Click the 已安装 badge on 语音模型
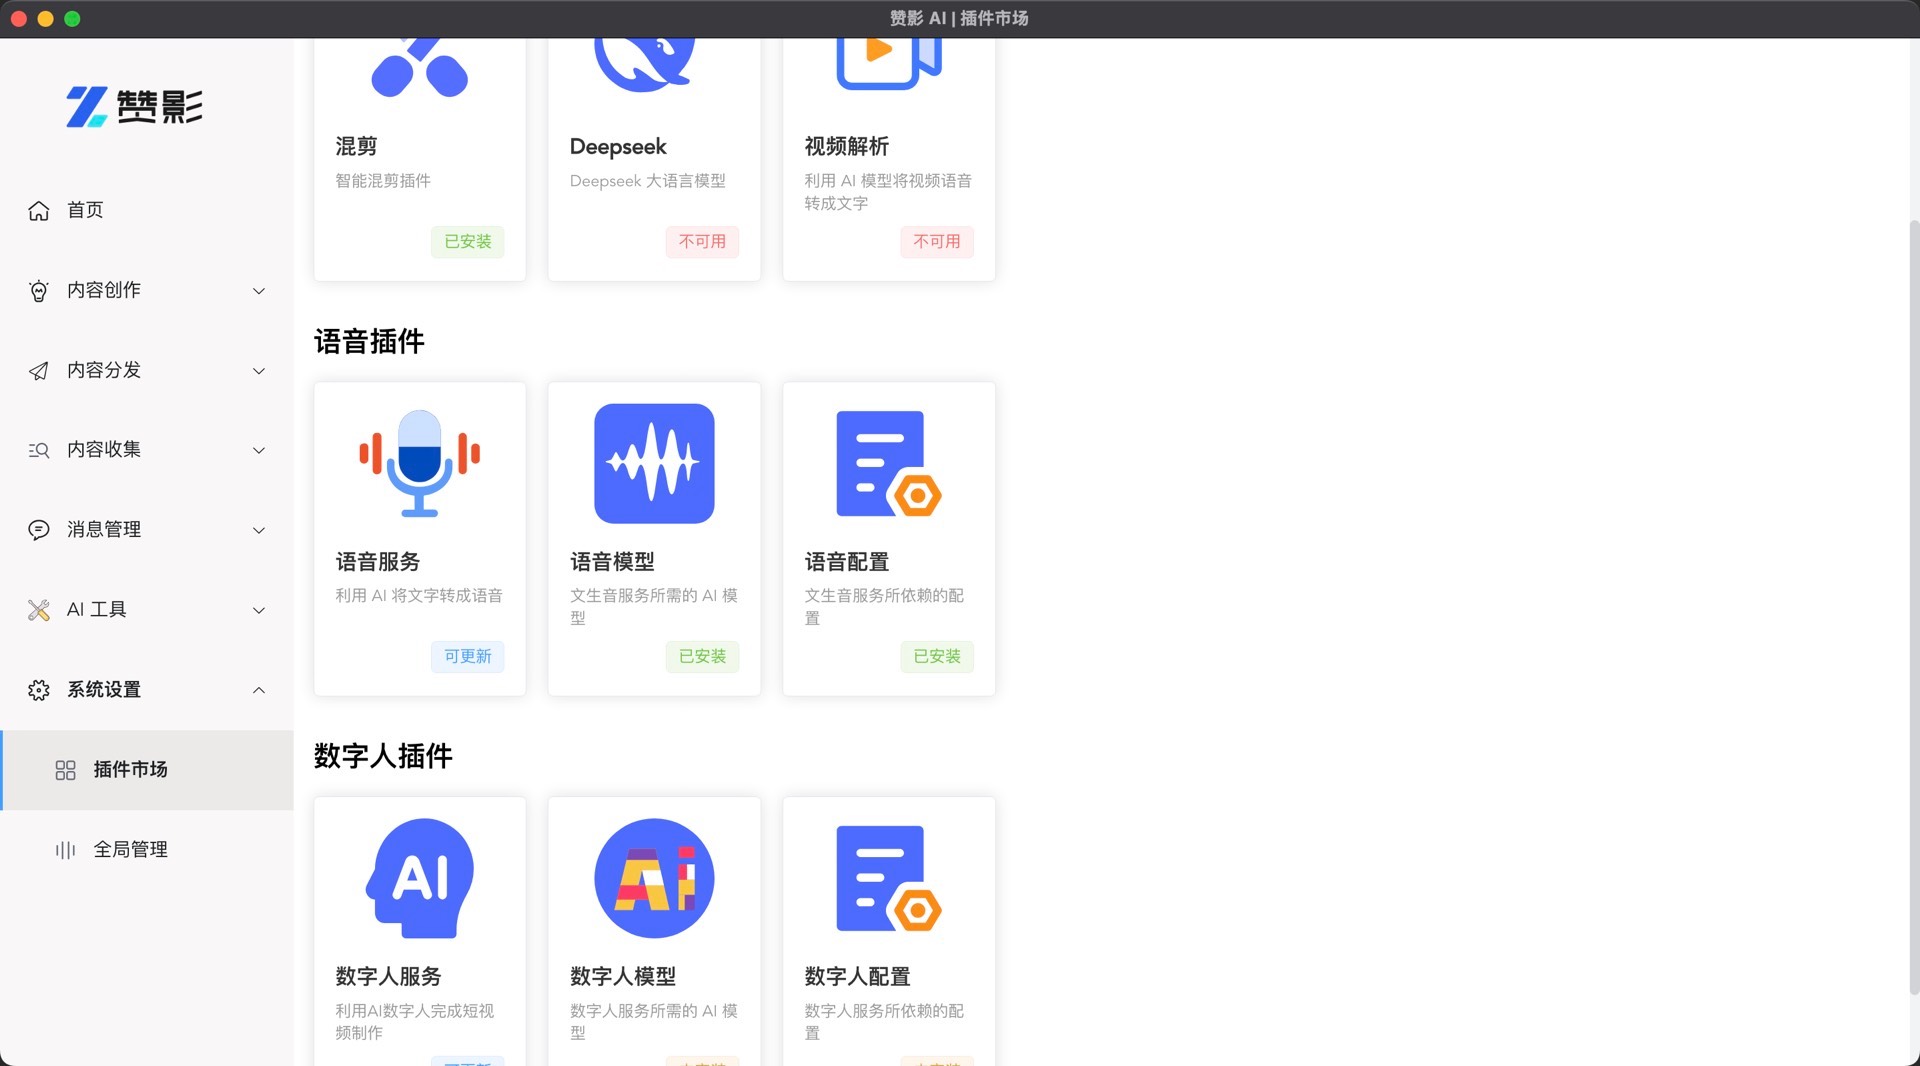The width and height of the screenshot is (1920, 1066). [702, 657]
